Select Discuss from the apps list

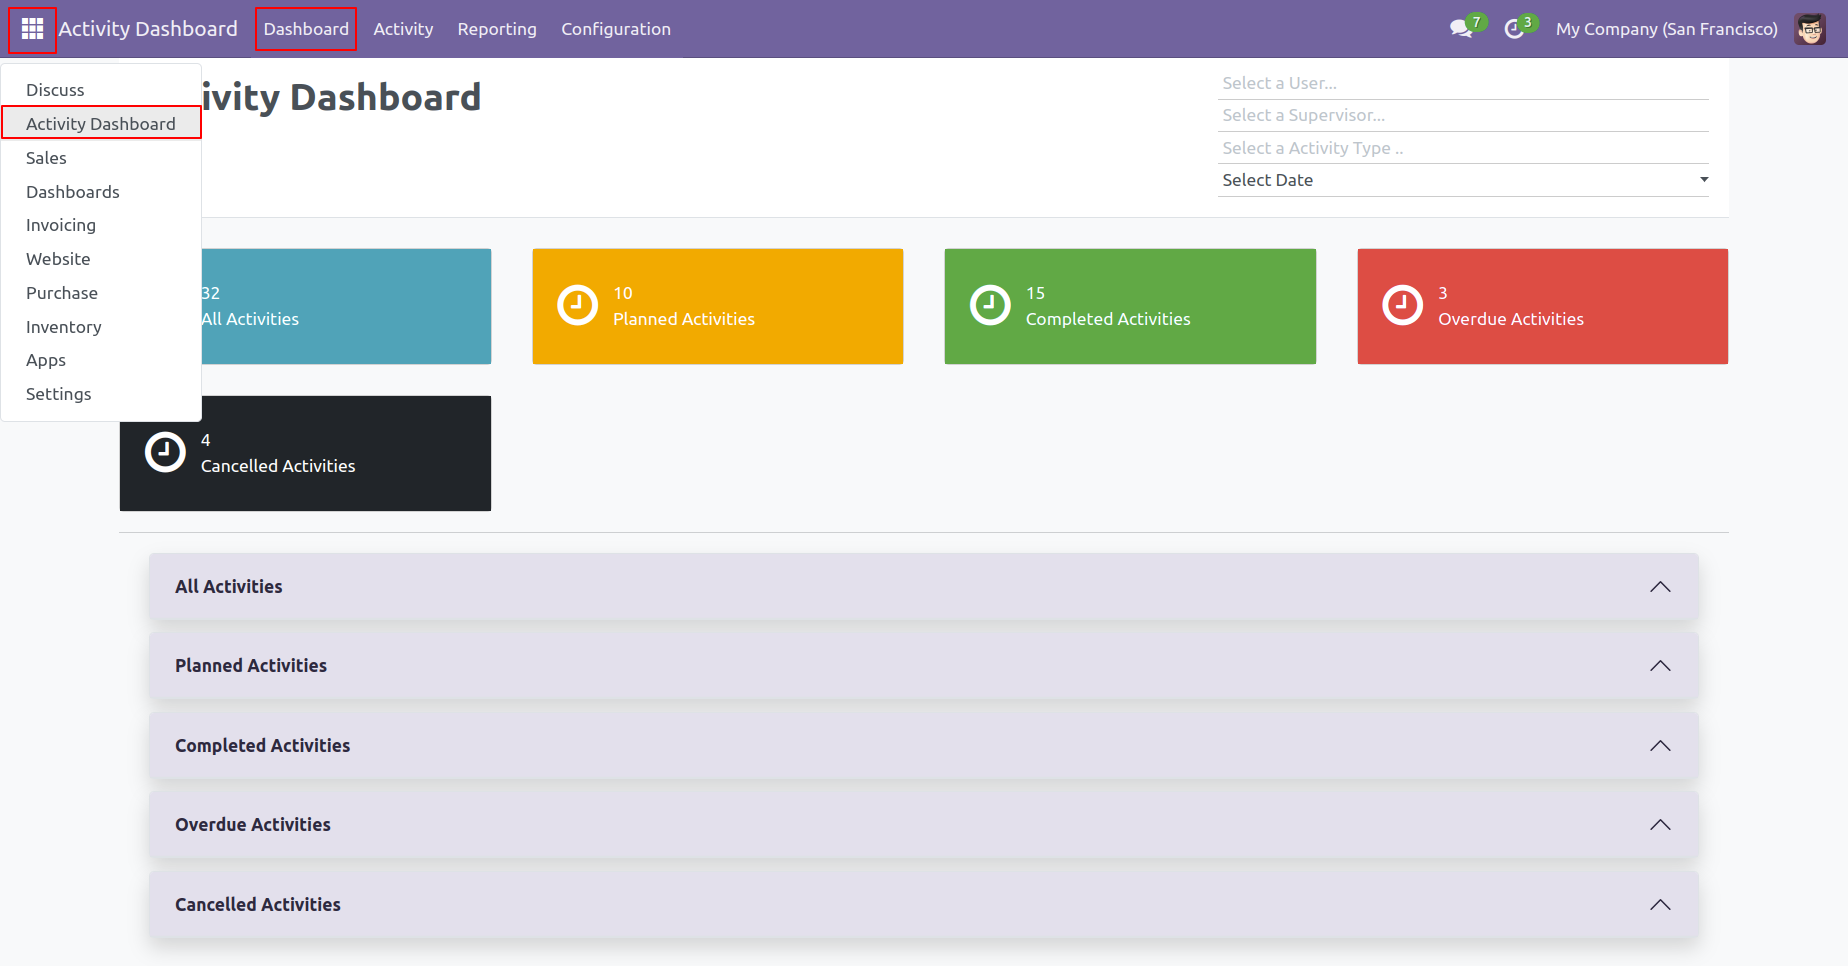click(101, 90)
